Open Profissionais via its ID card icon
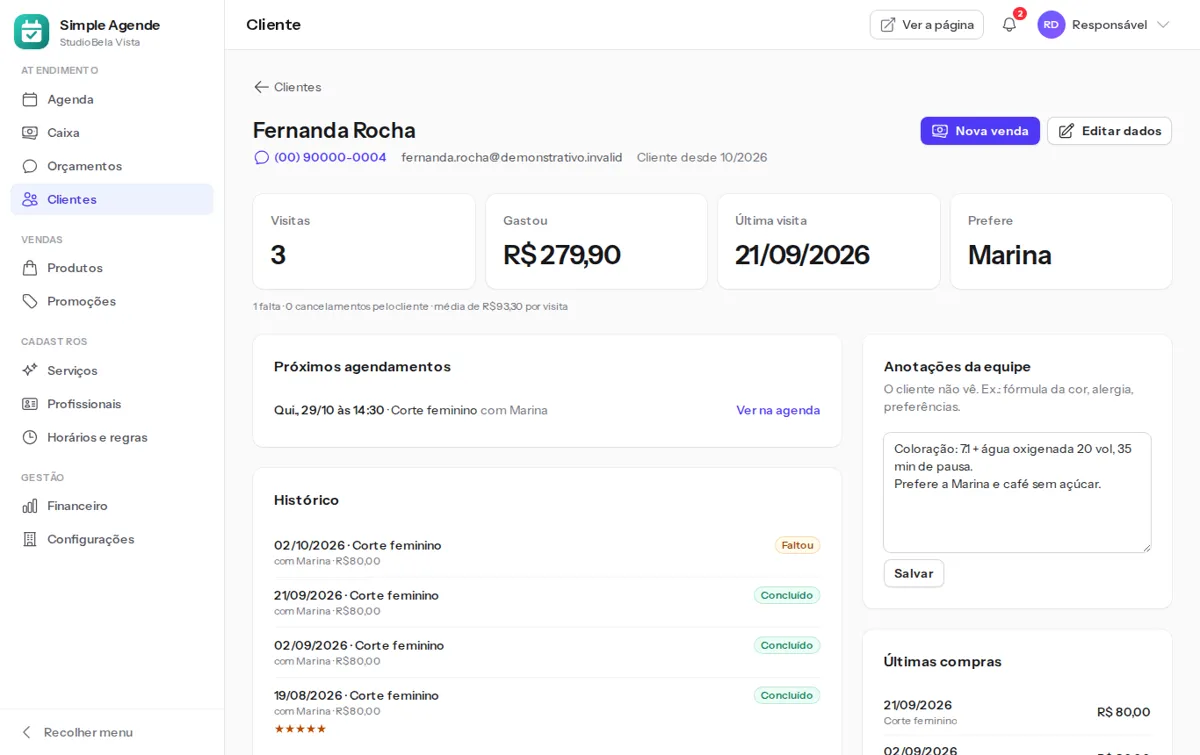This screenshot has height=755, width=1200. (x=30, y=404)
